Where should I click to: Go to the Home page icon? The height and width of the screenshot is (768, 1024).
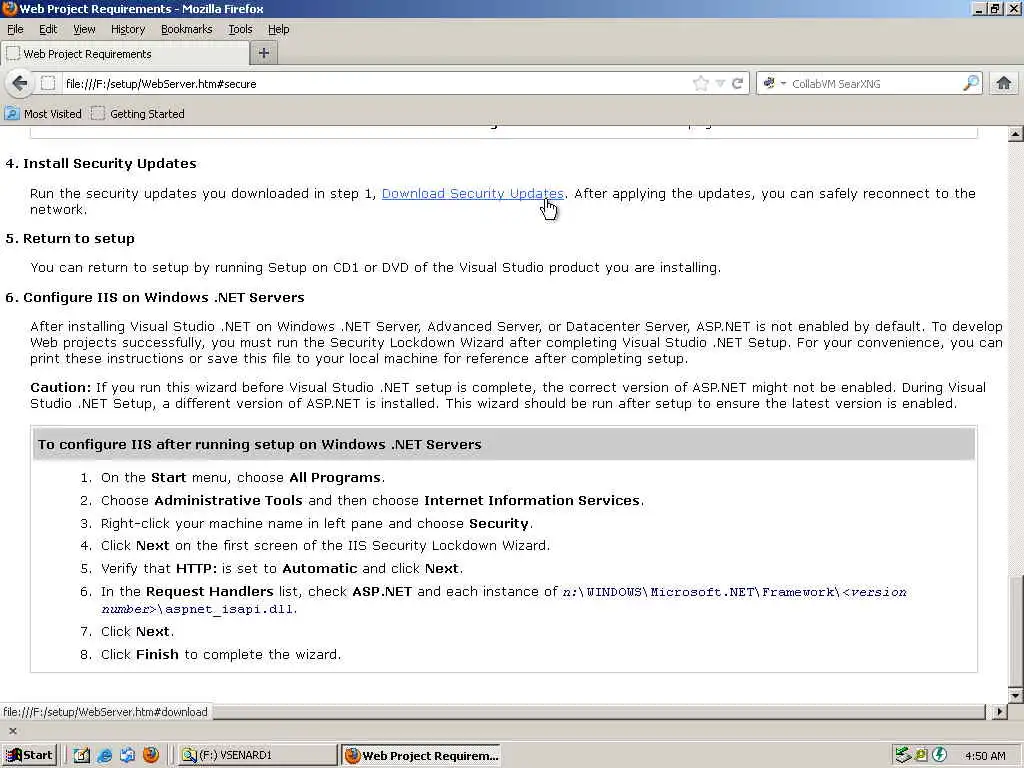[x=1004, y=83]
